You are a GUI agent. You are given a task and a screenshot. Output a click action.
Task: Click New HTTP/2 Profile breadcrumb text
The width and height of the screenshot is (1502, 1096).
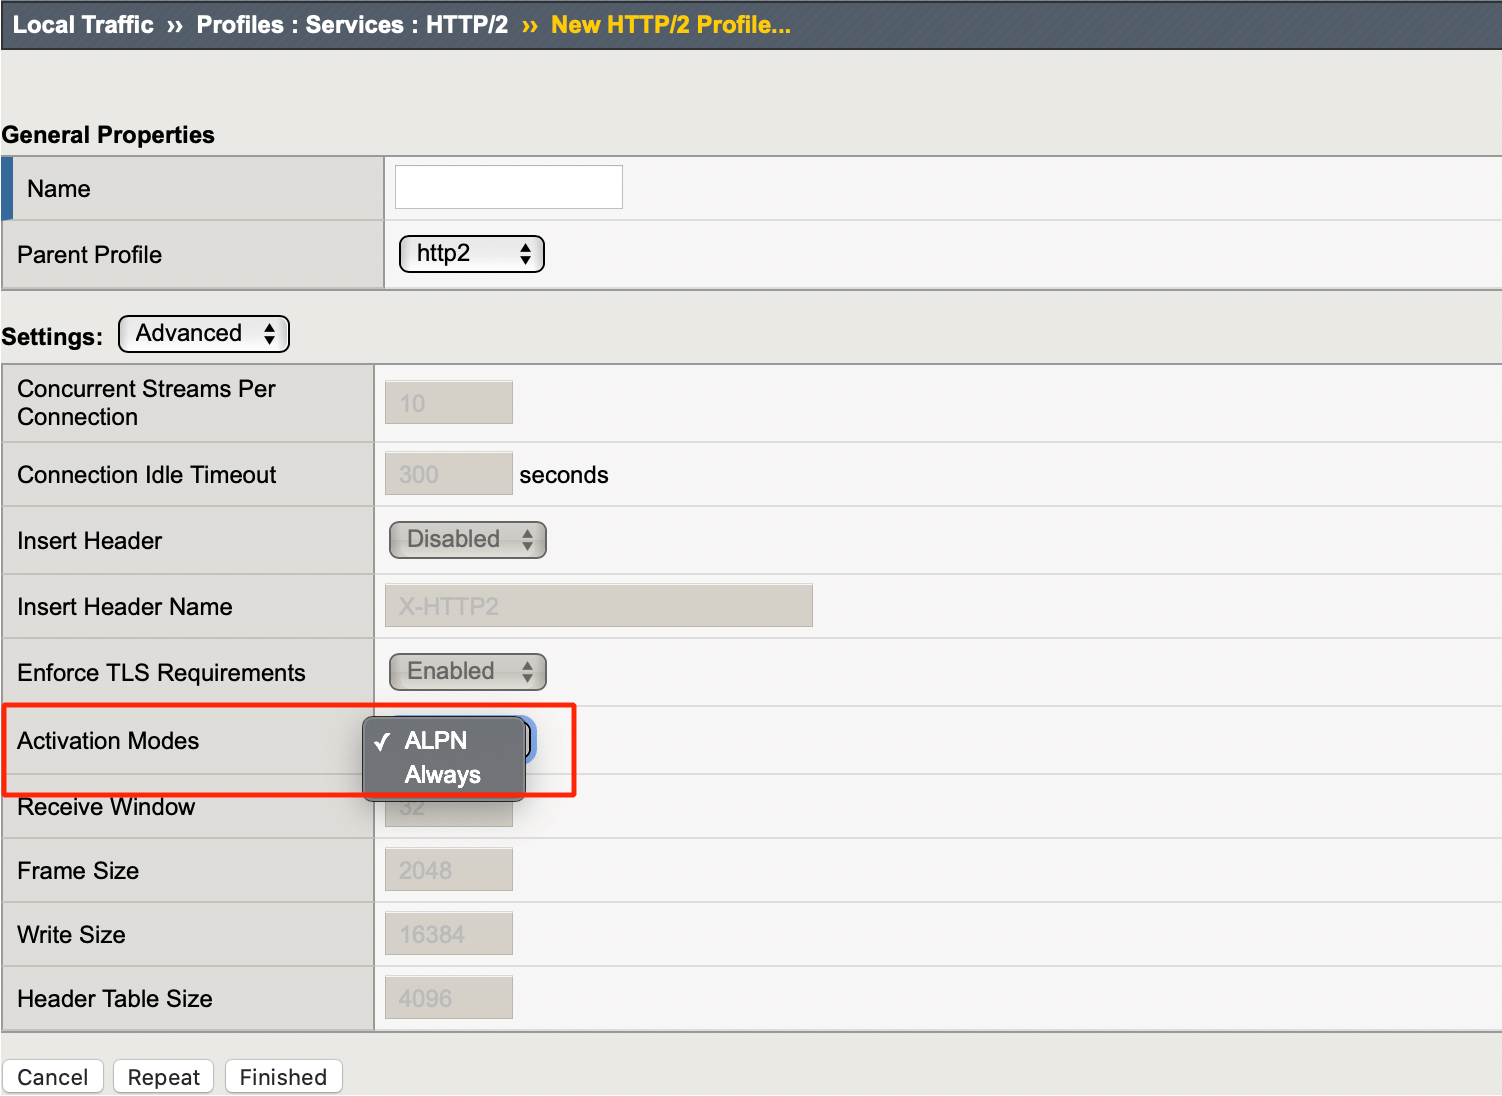point(670,25)
